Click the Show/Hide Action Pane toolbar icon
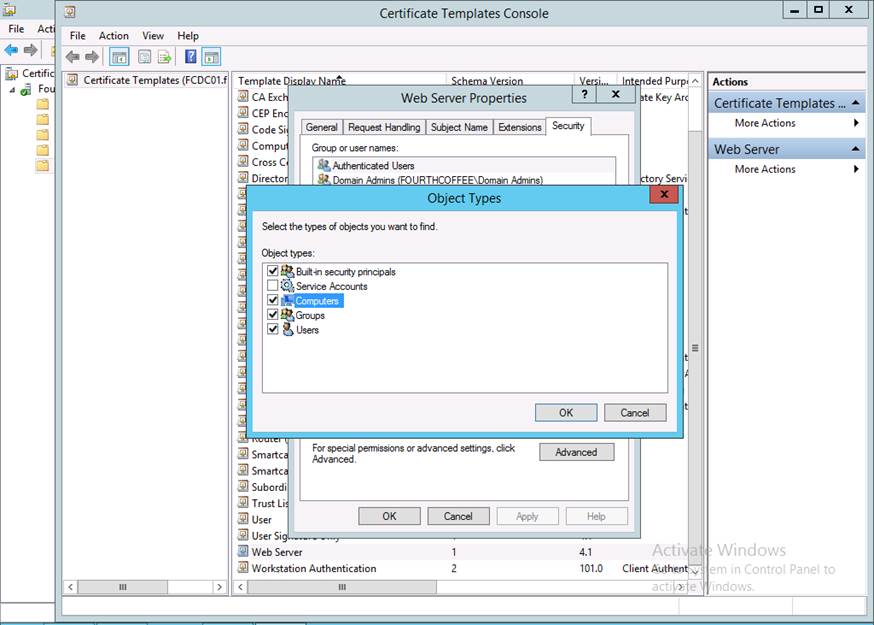874x625 pixels. coord(211,57)
